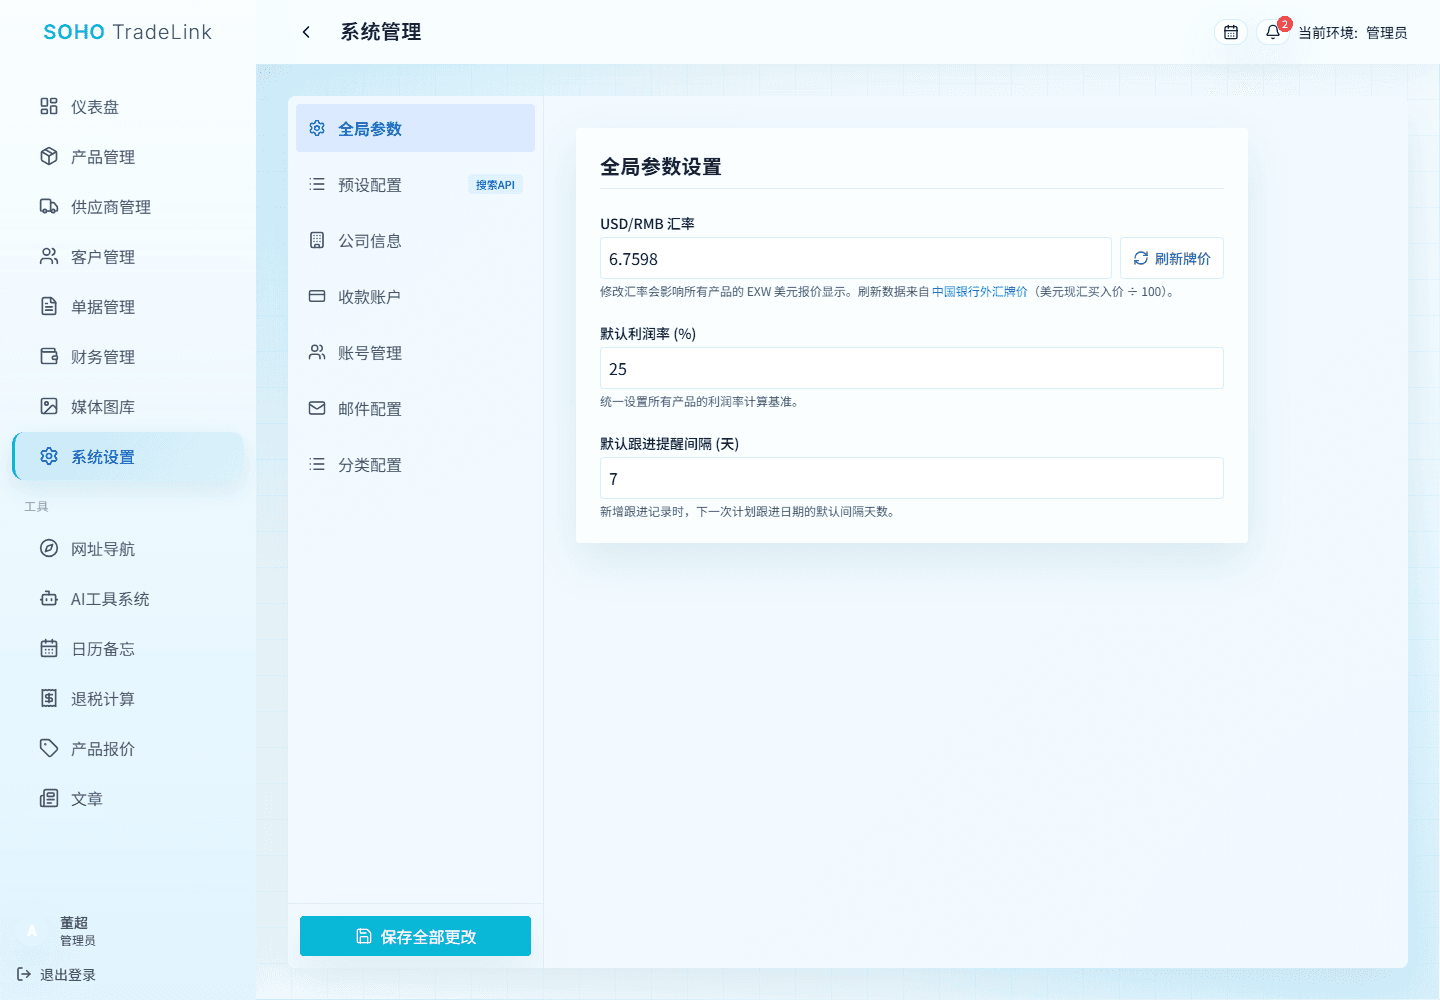Open the calendar icon in top bar
This screenshot has width=1440, height=1000.
coord(1231,32)
